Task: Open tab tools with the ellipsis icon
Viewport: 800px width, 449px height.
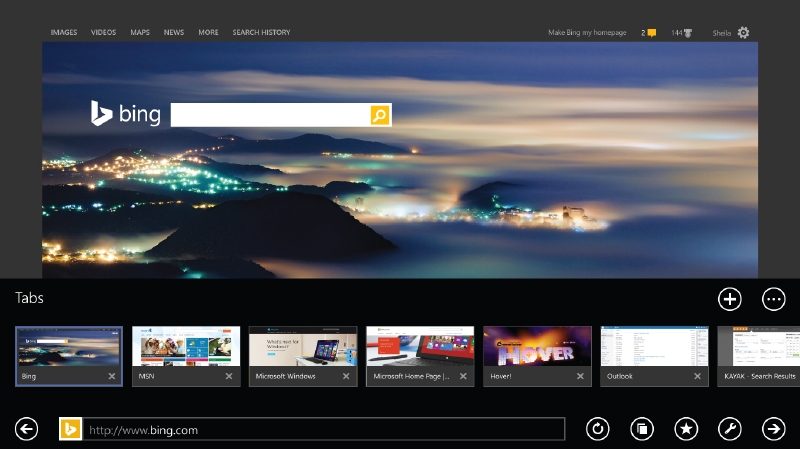Action: [x=774, y=299]
